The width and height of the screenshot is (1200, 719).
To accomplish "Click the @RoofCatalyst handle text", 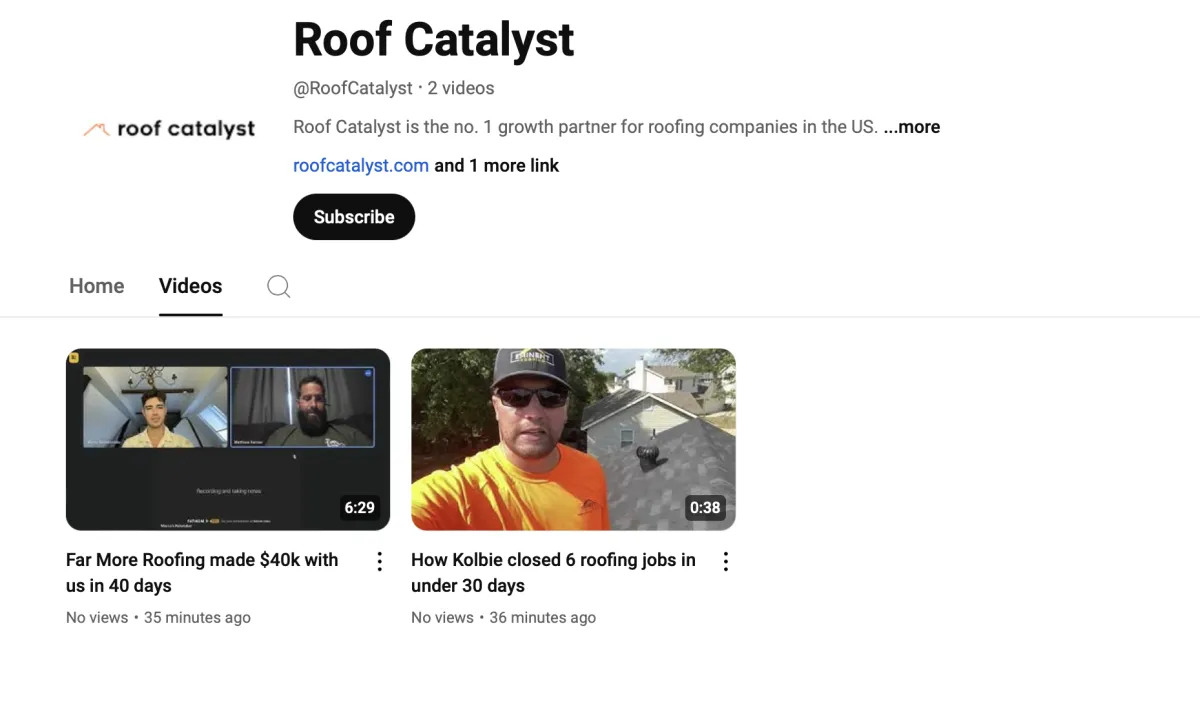I will tap(353, 88).
